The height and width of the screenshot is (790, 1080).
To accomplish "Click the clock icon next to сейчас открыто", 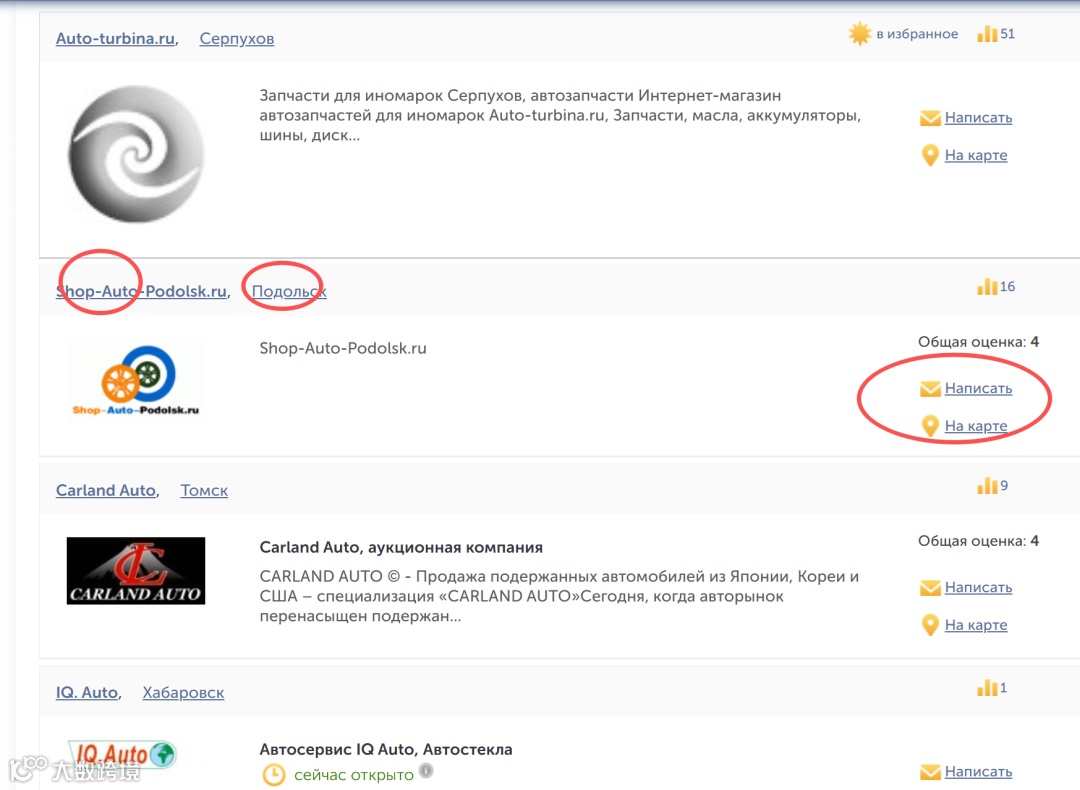I will [x=273, y=775].
